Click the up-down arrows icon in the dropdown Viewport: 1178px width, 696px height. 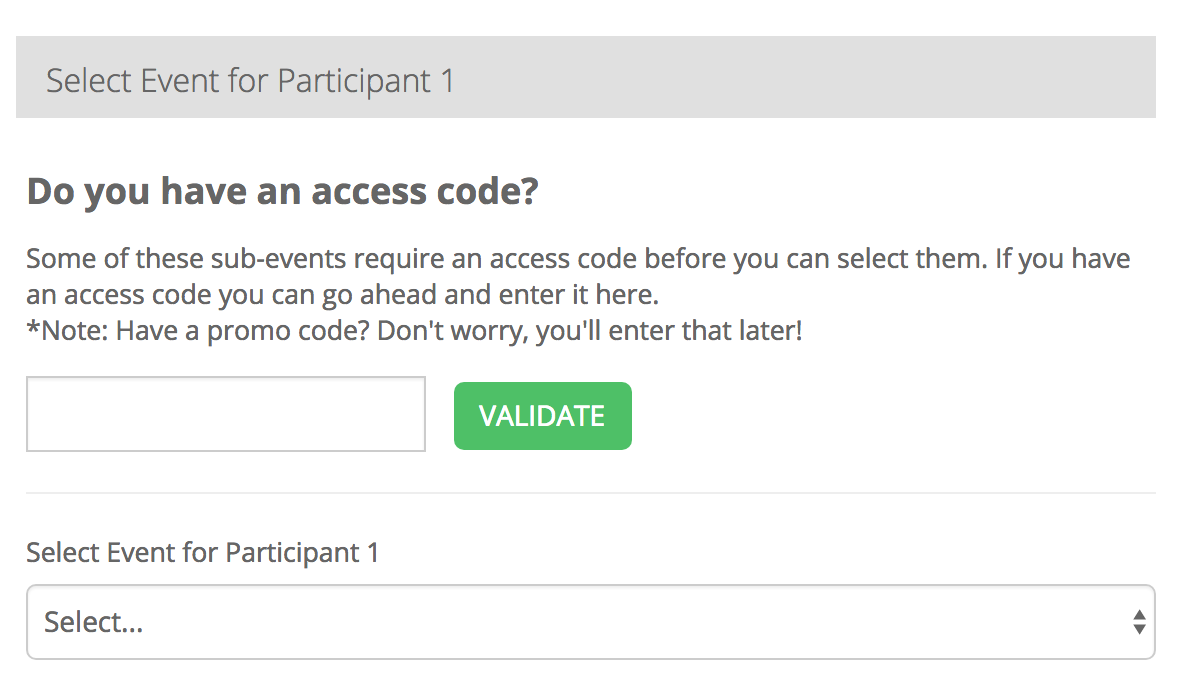point(1138,622)
